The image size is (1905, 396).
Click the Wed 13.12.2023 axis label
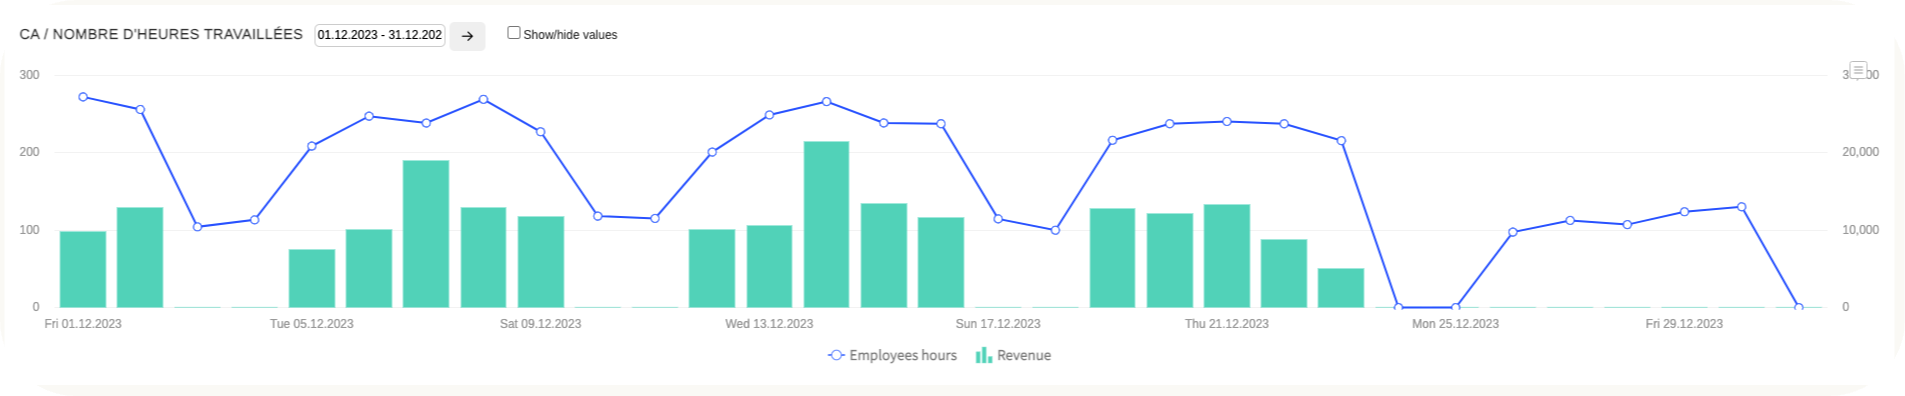769,324
